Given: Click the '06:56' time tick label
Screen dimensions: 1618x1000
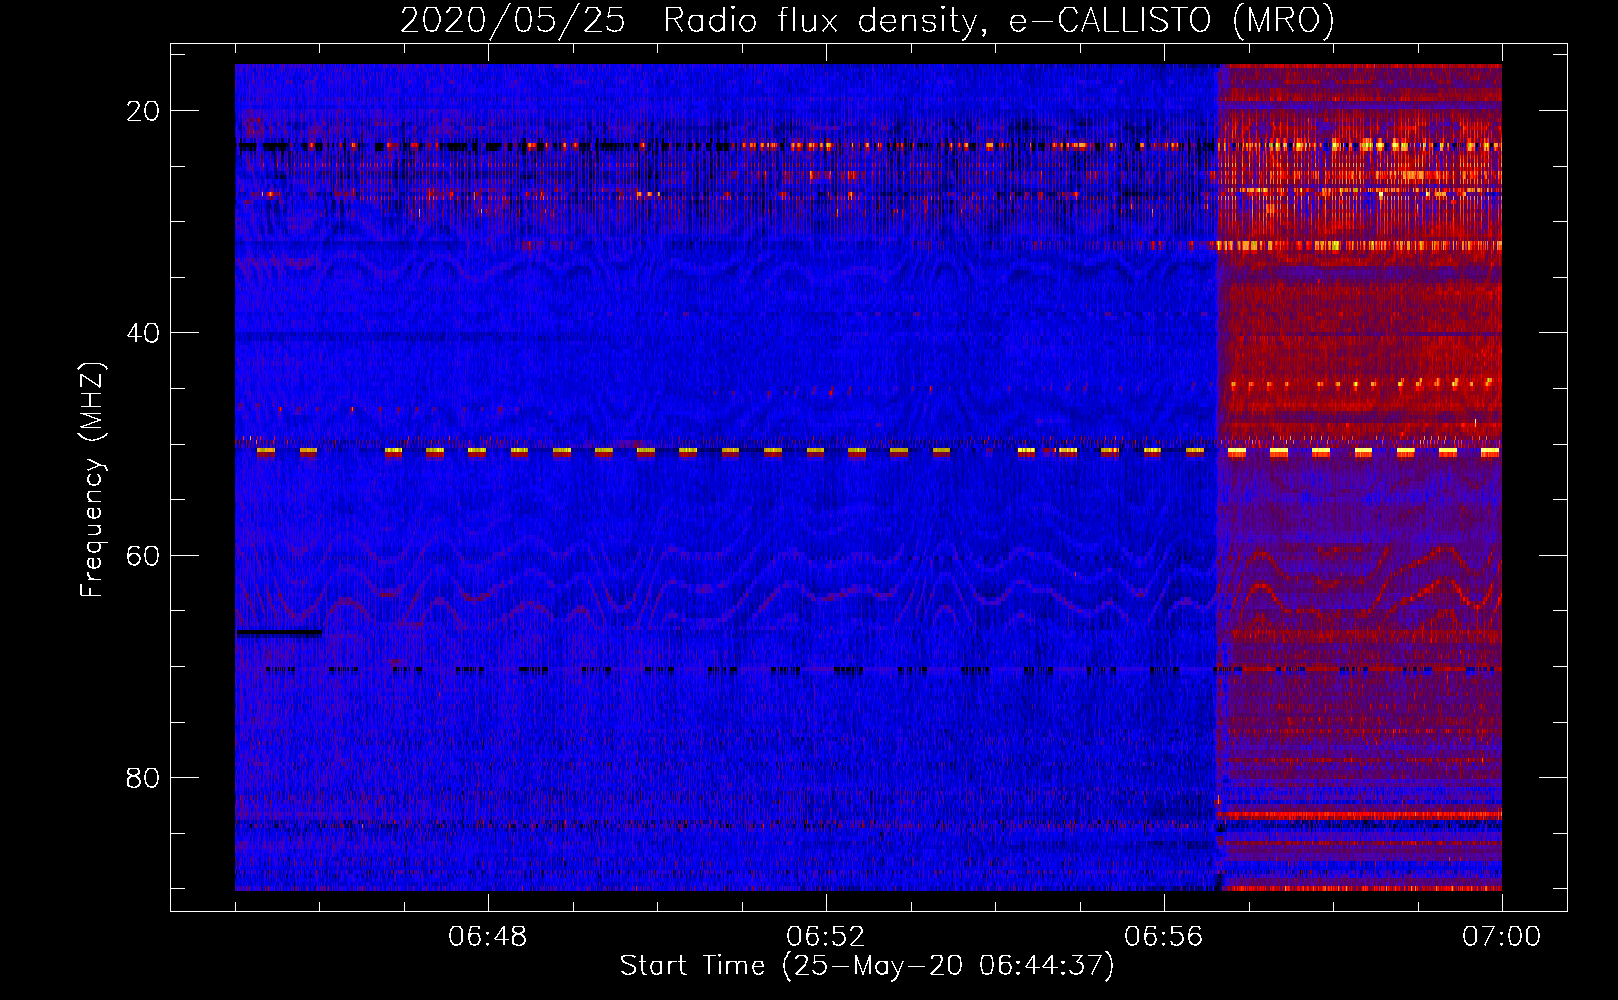Looking at the screenshot, I should (1164, 937).
